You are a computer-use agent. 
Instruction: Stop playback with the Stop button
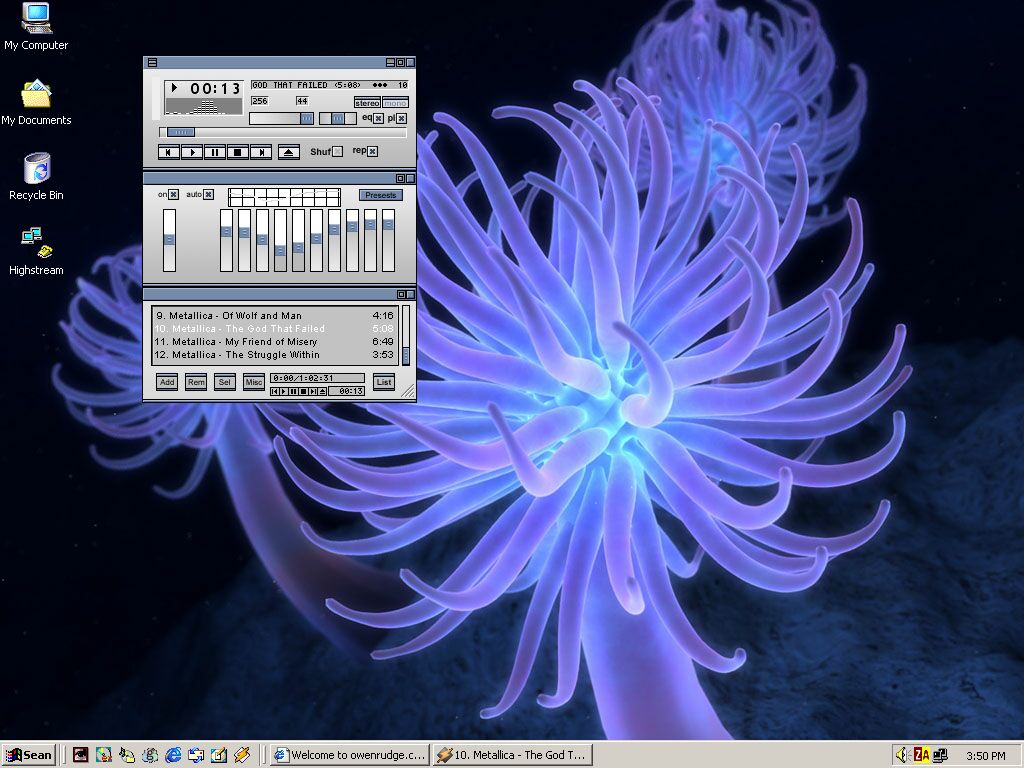(238, 152)
